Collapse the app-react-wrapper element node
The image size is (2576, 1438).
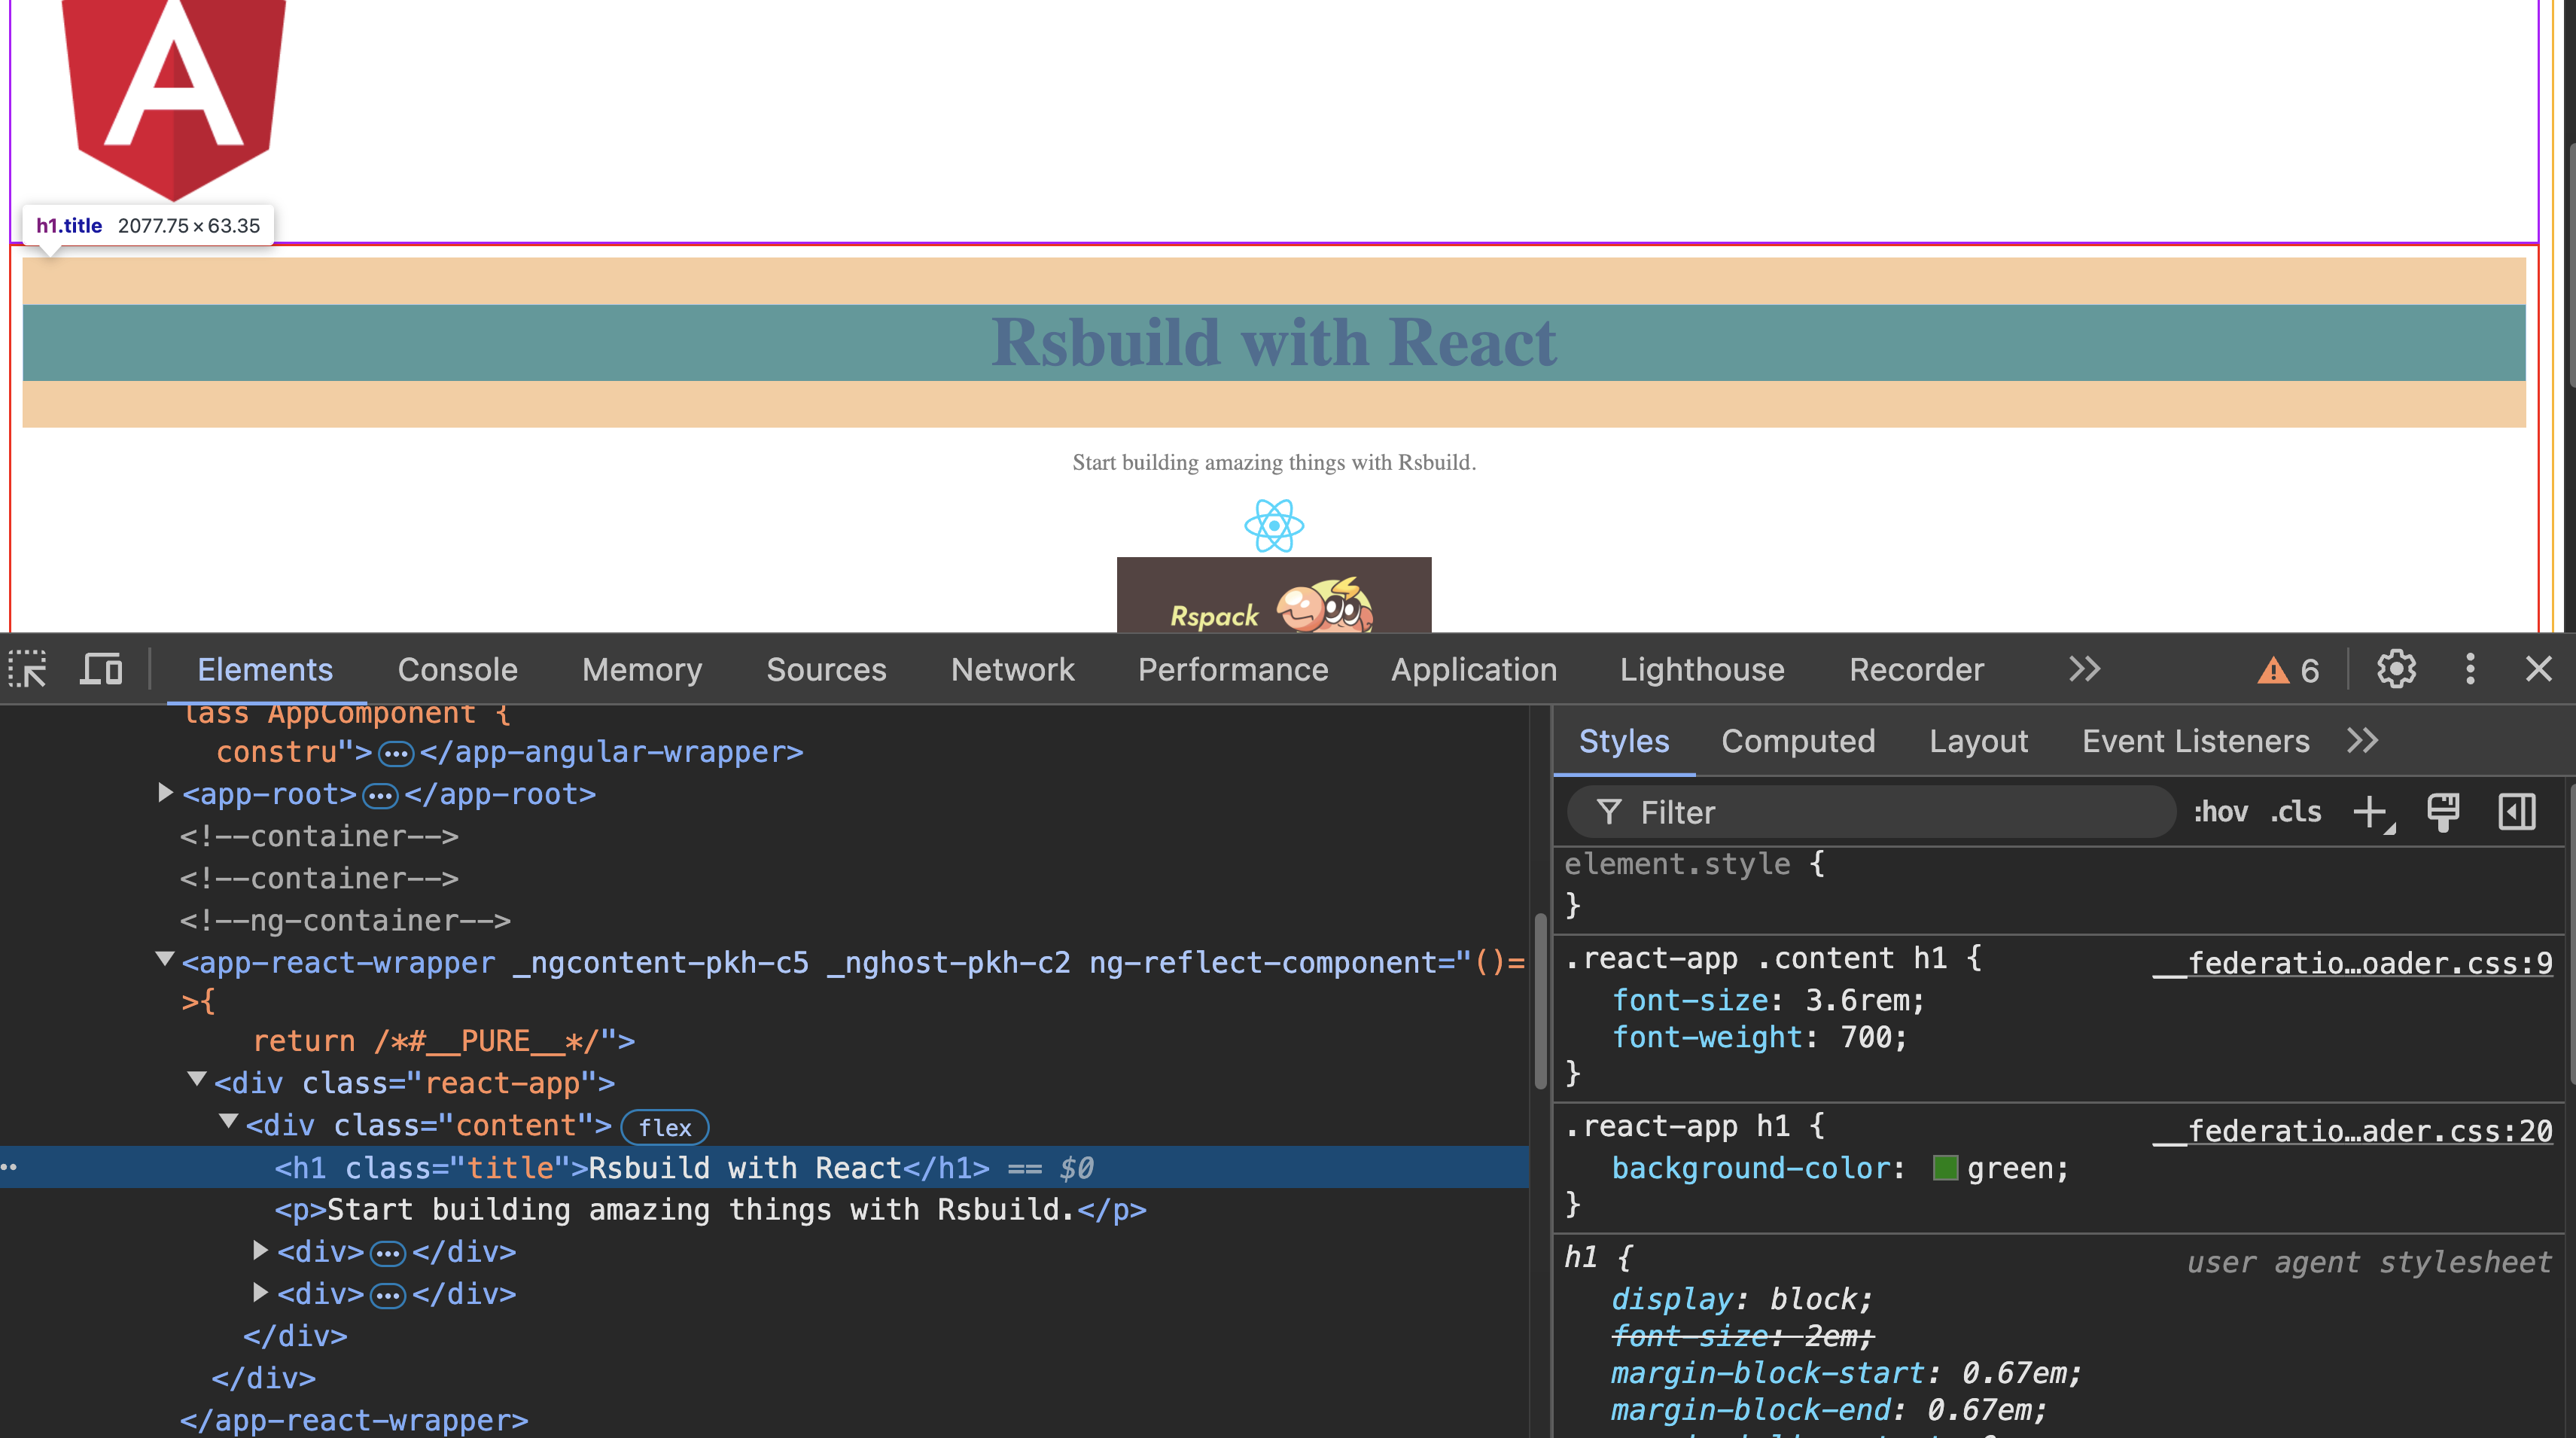pos(165,961)
